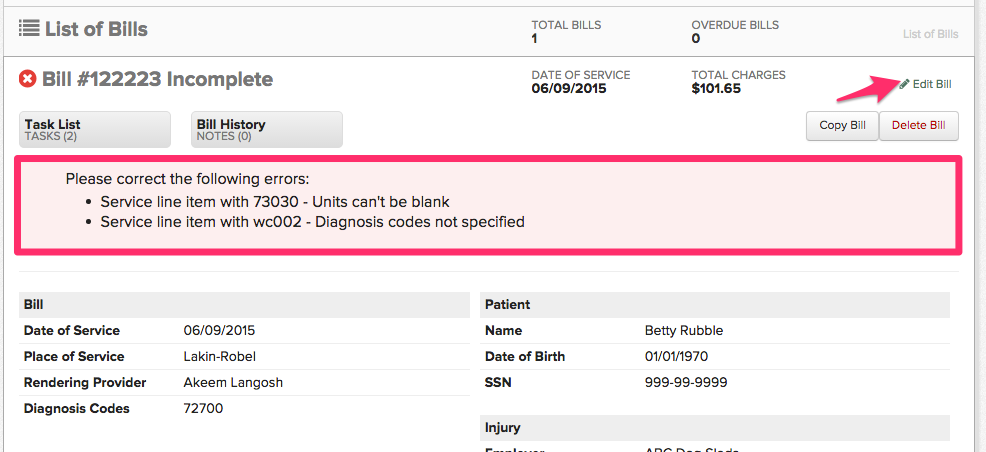Image resolution: width=986 pixels, height=452 pixels.
Task: Click the pencil icon for Edit Bill
Action: (904, 84)
